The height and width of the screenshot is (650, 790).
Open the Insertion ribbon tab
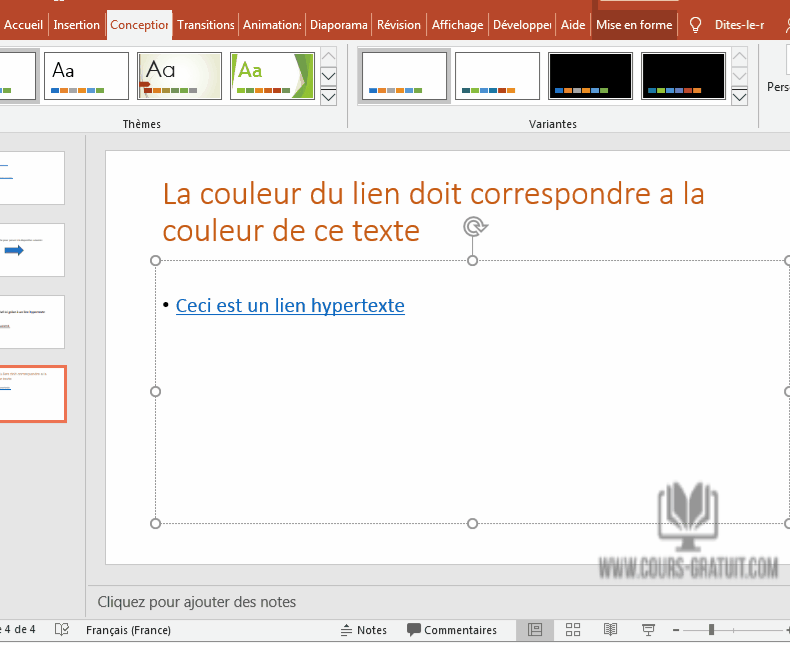point(77,25)
